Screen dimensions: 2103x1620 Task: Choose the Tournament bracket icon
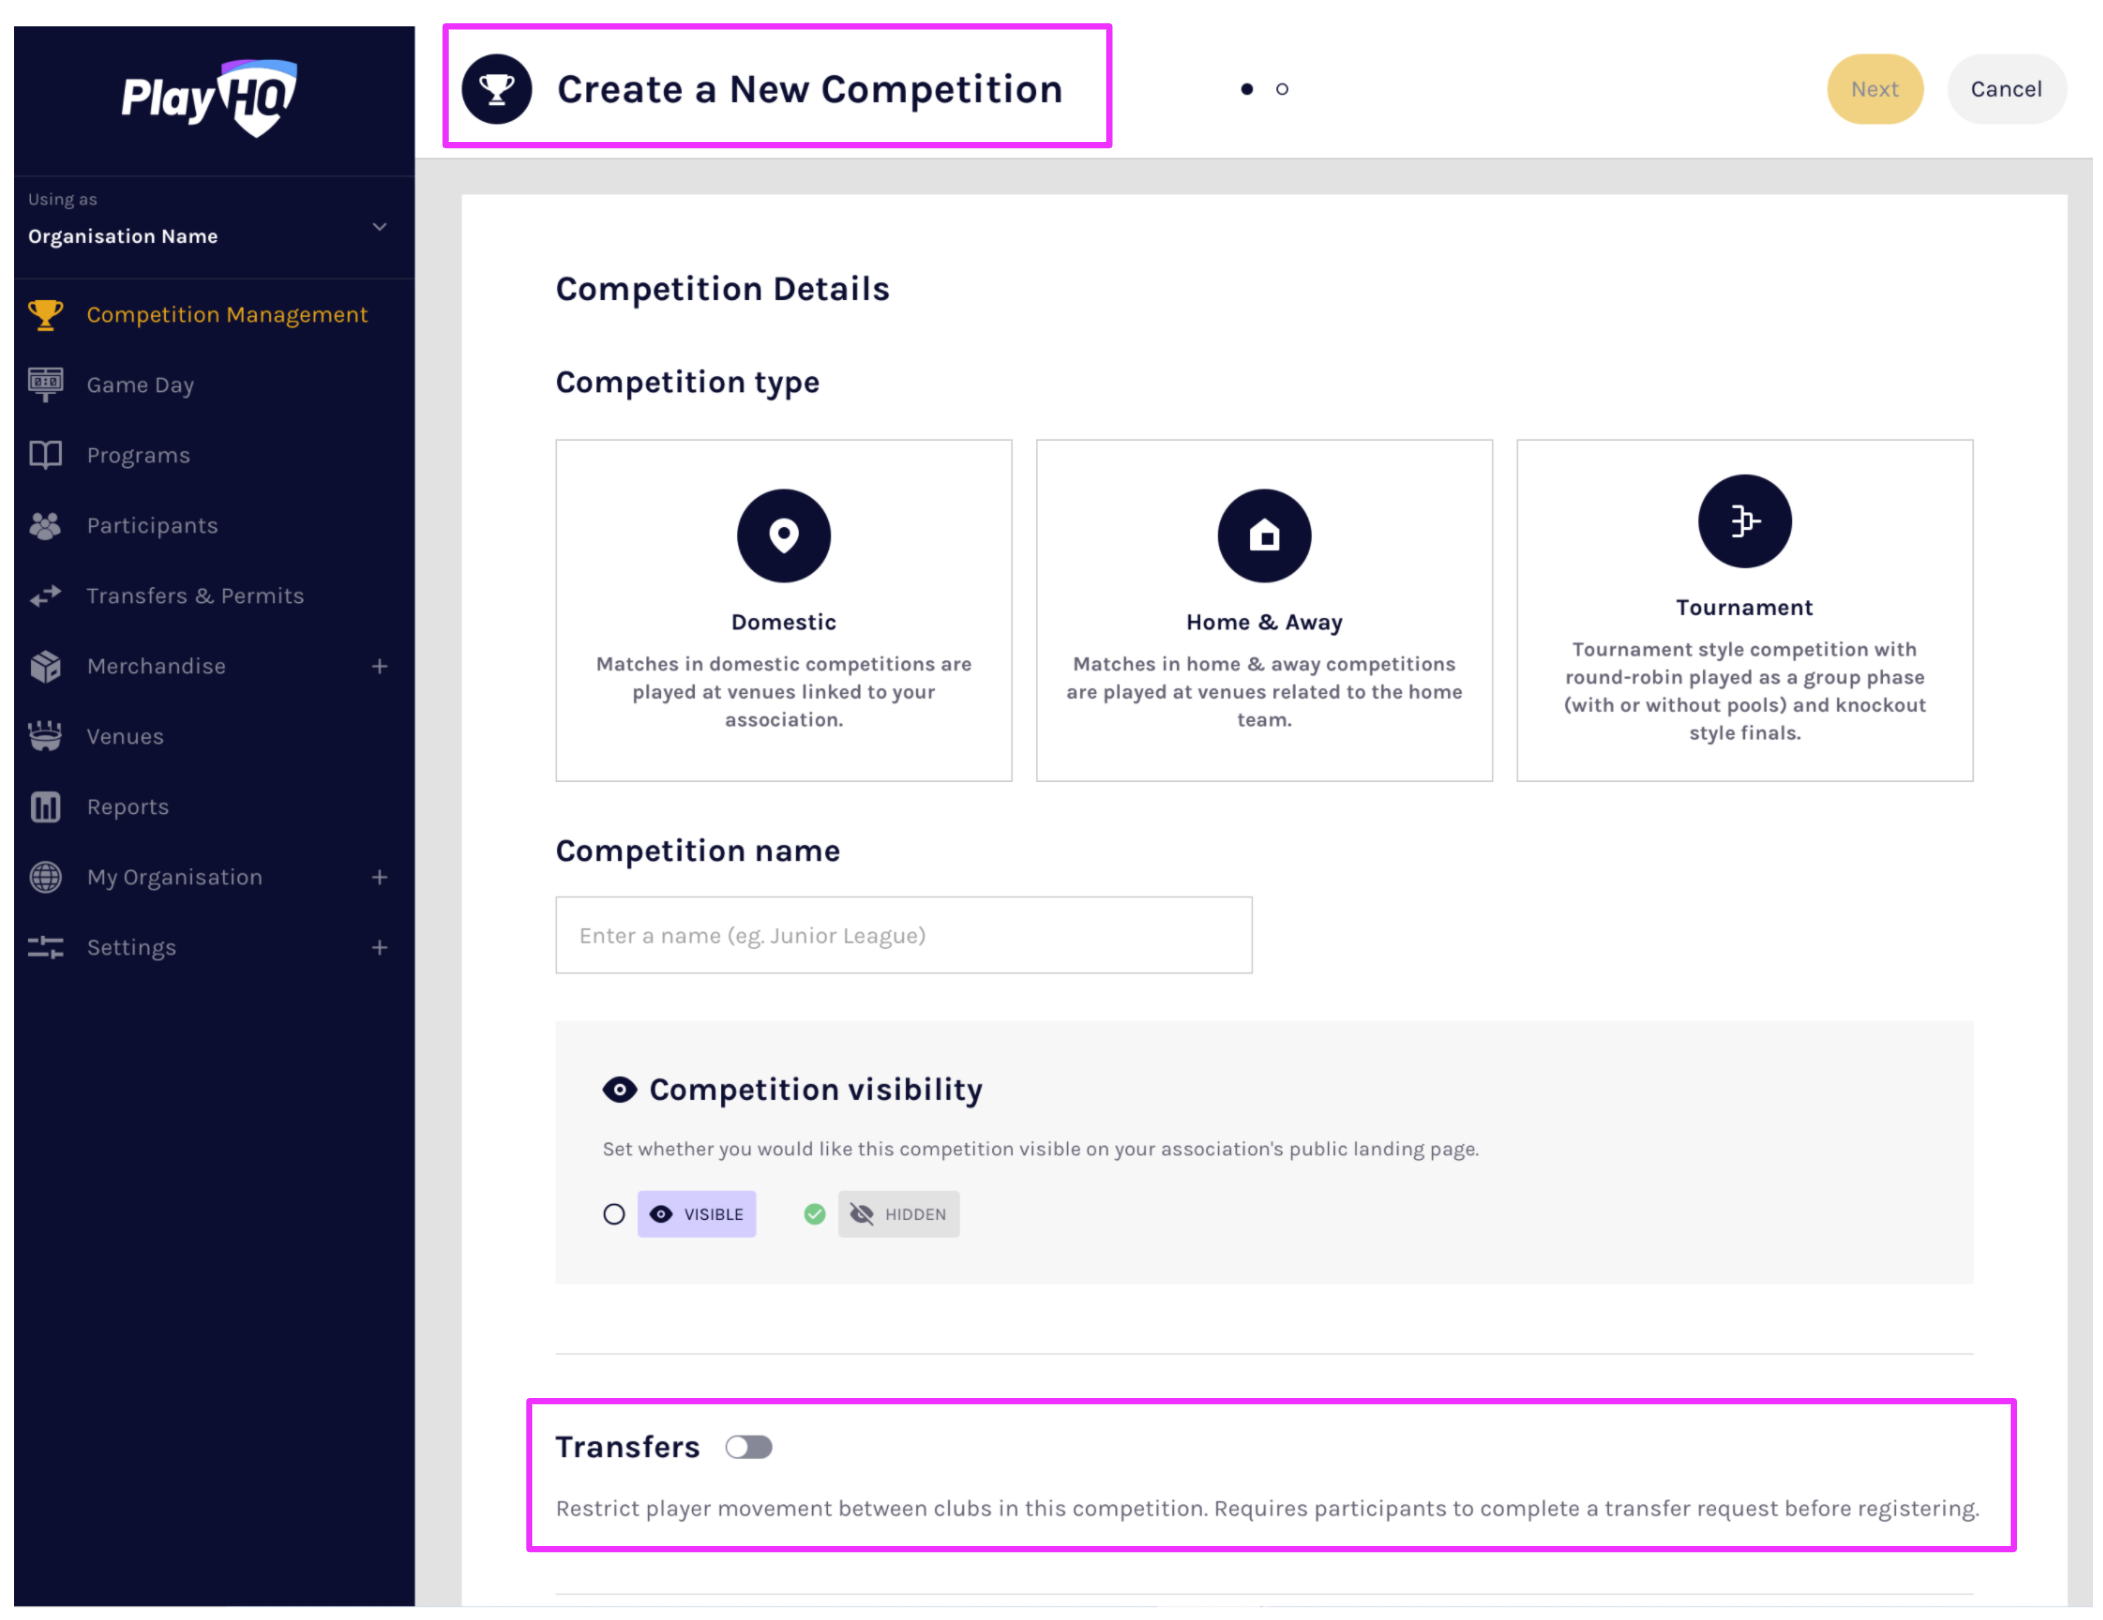coord(1743,521)
